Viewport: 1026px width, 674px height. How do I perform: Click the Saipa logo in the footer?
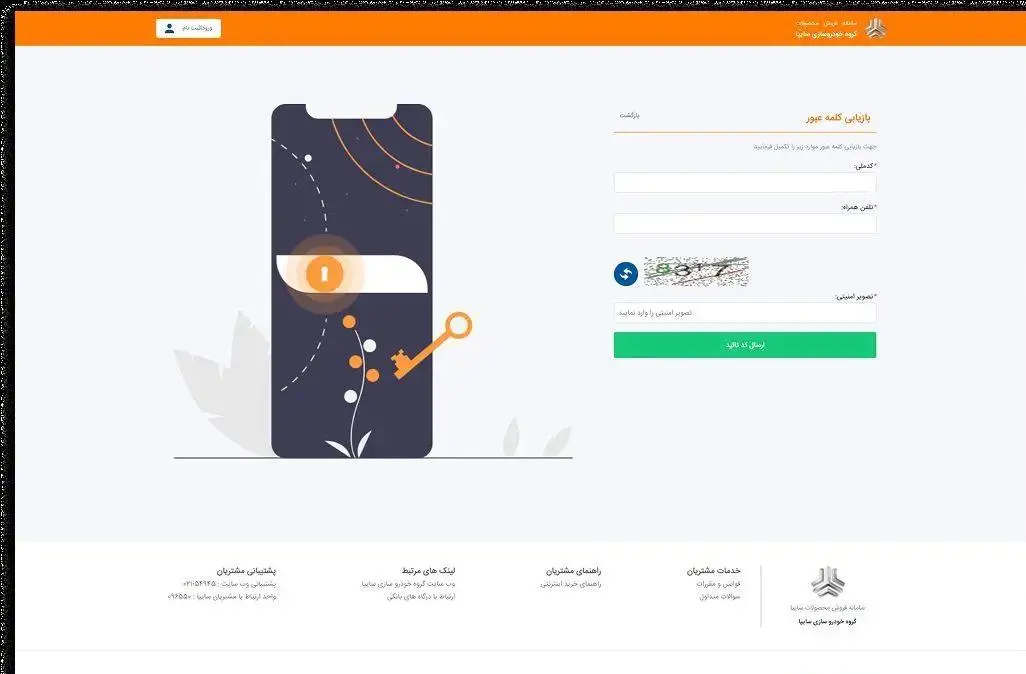(828, 581)
